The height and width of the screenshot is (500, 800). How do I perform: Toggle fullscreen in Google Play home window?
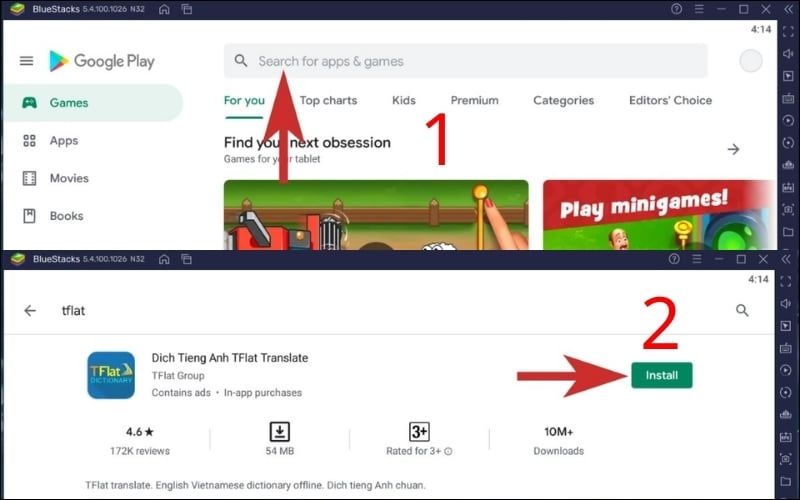tap(788, 32)
